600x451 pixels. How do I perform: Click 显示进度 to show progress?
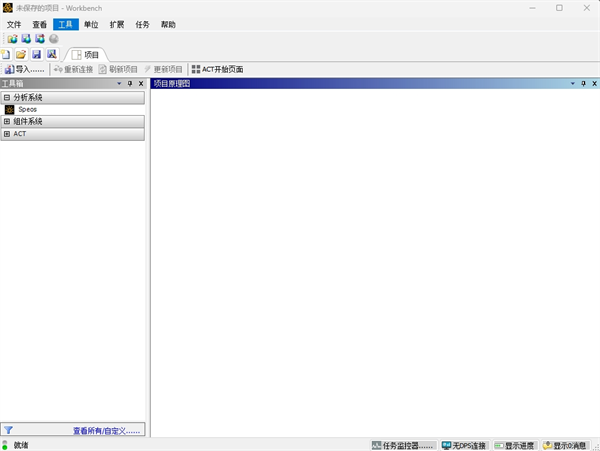[x=515, y=445]
